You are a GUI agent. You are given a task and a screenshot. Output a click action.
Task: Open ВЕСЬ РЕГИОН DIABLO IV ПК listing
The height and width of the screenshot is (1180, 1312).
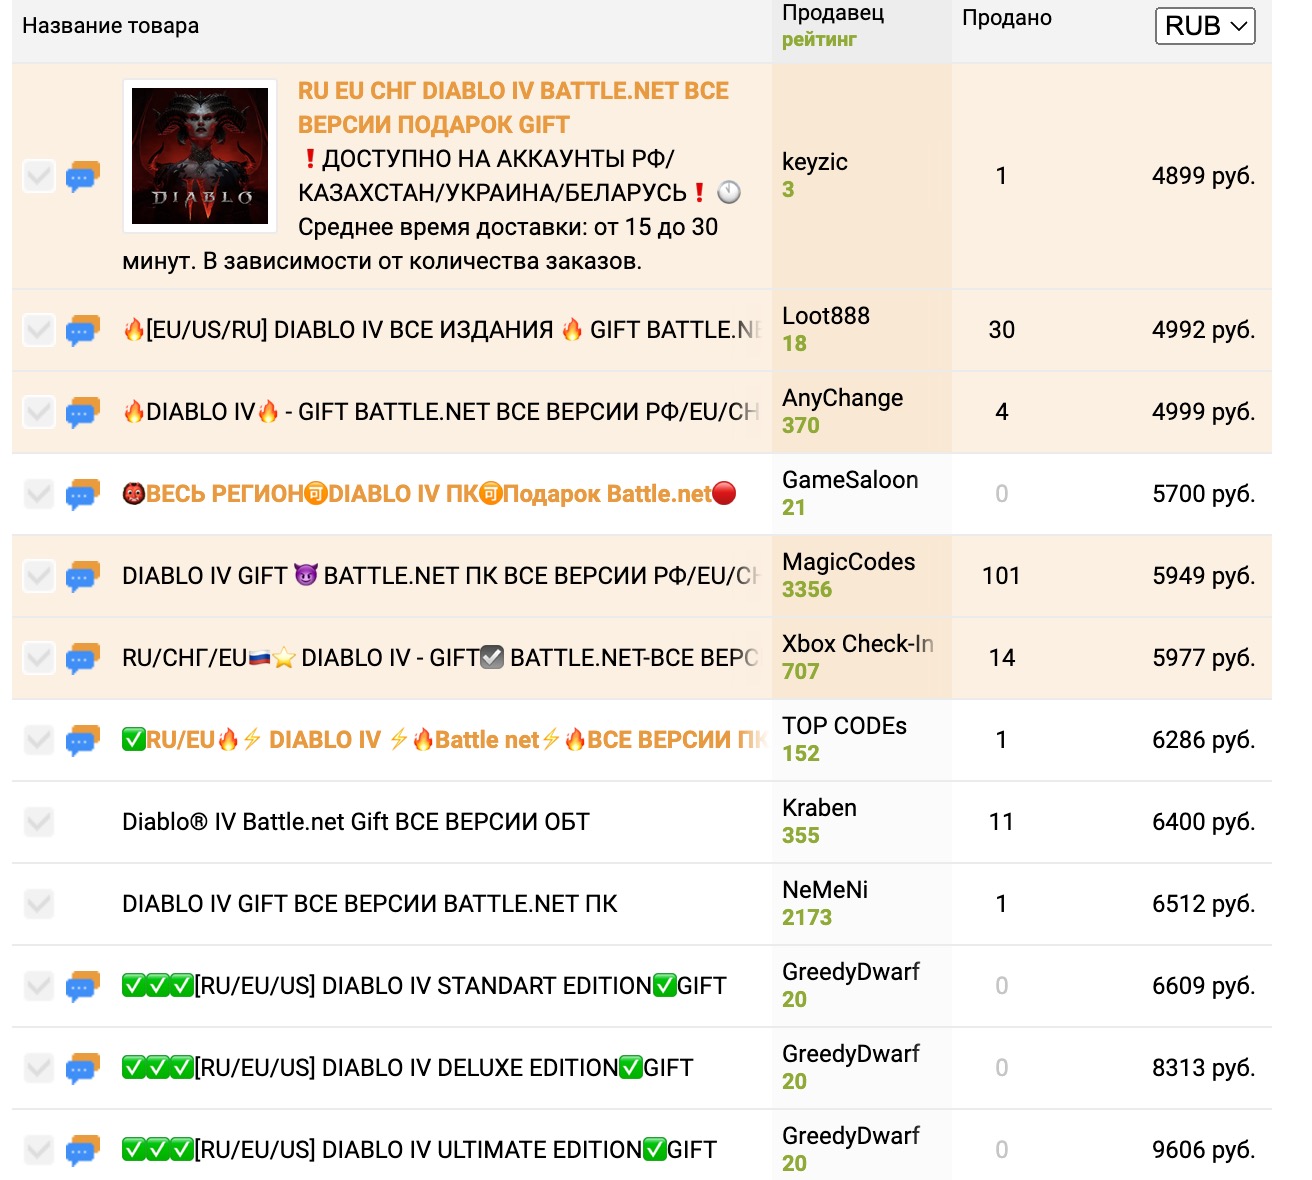(x=429, y=494)
